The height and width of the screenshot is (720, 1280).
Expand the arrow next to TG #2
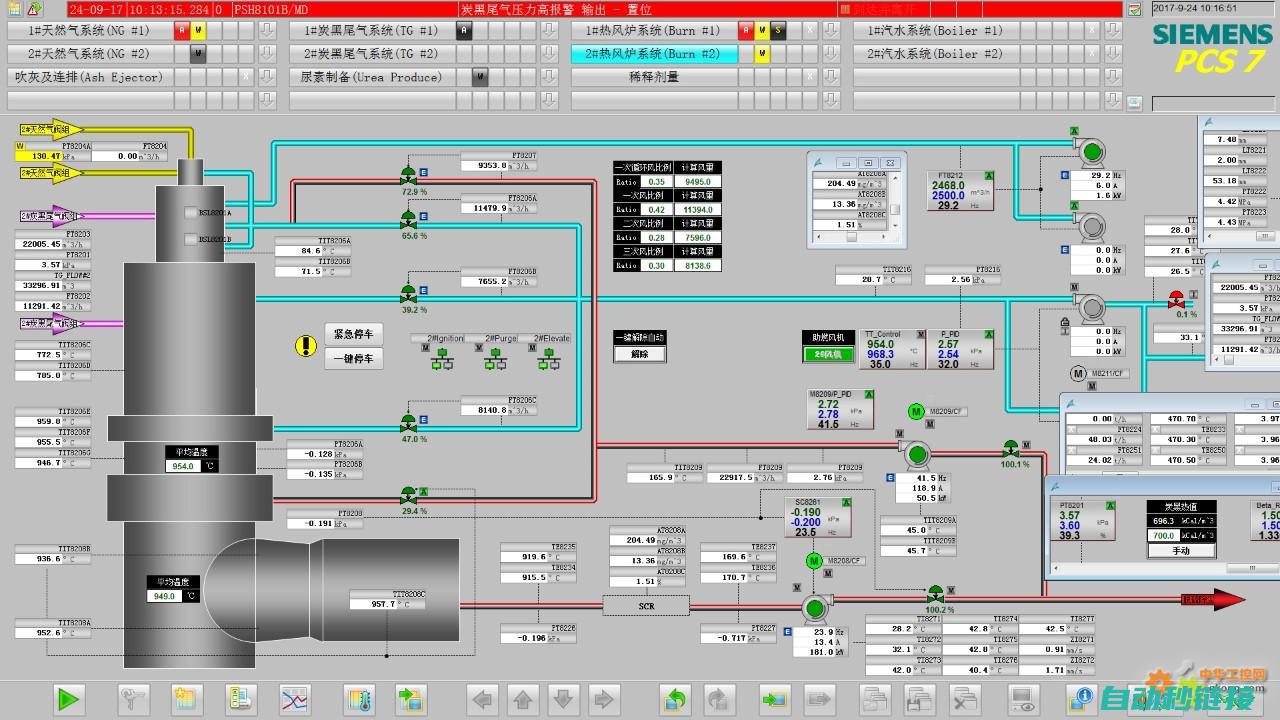click(549, 54)
